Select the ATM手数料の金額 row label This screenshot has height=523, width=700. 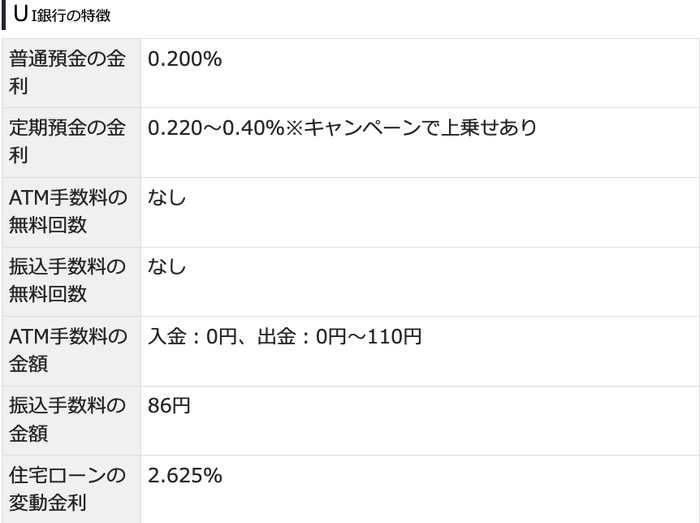(68, 350)
